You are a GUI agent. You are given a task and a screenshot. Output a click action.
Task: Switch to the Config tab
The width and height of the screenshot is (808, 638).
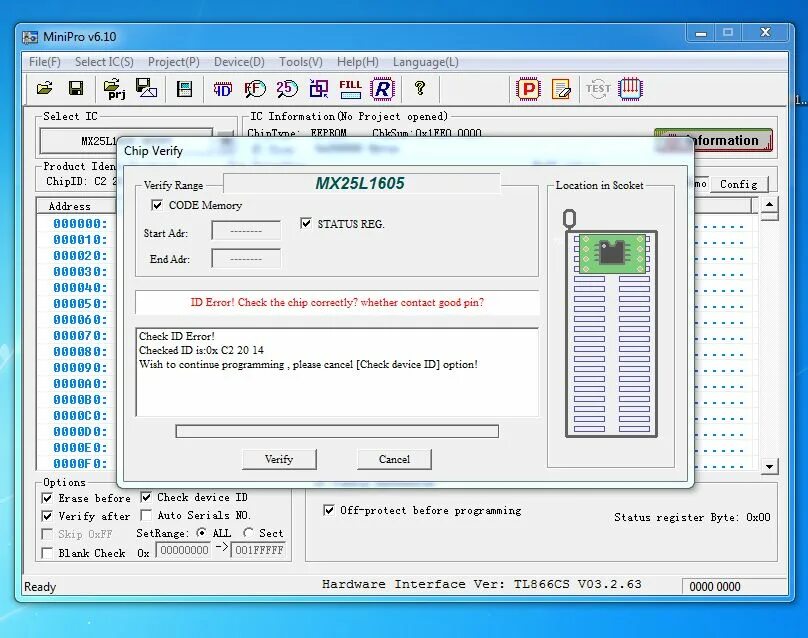click(x=738, y=184)
